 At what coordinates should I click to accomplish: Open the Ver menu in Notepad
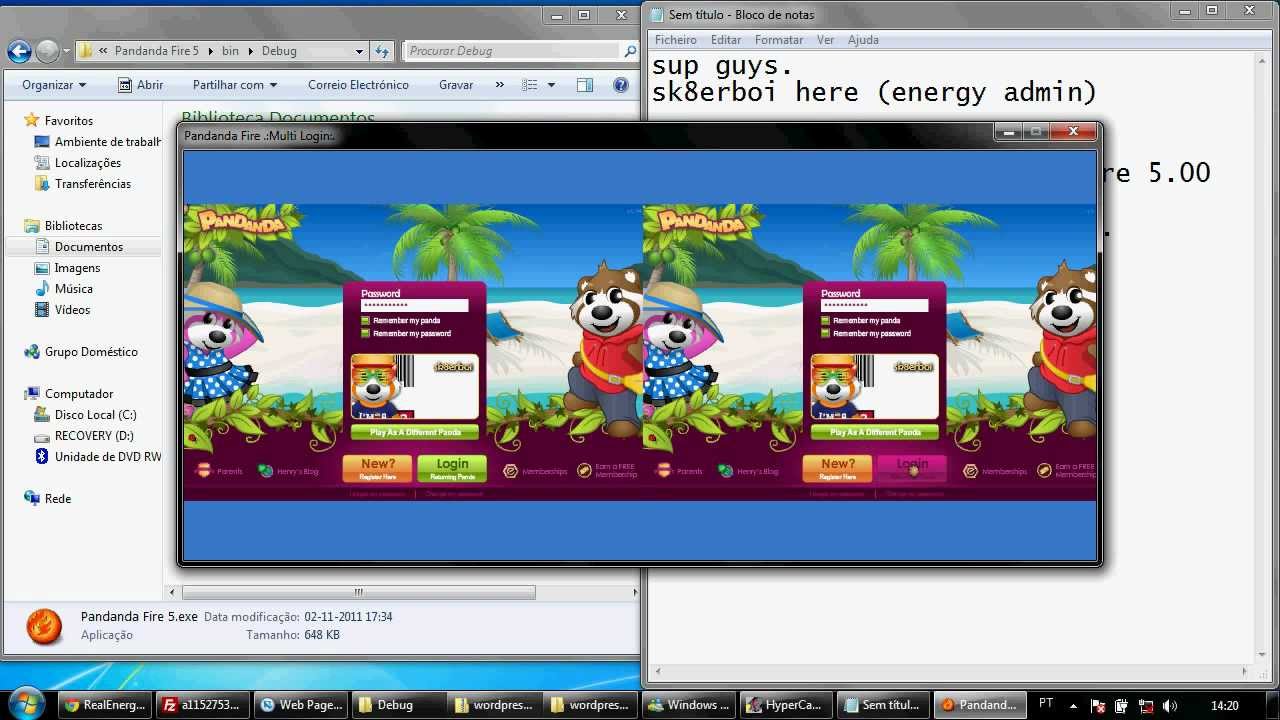tap(825, 40)
